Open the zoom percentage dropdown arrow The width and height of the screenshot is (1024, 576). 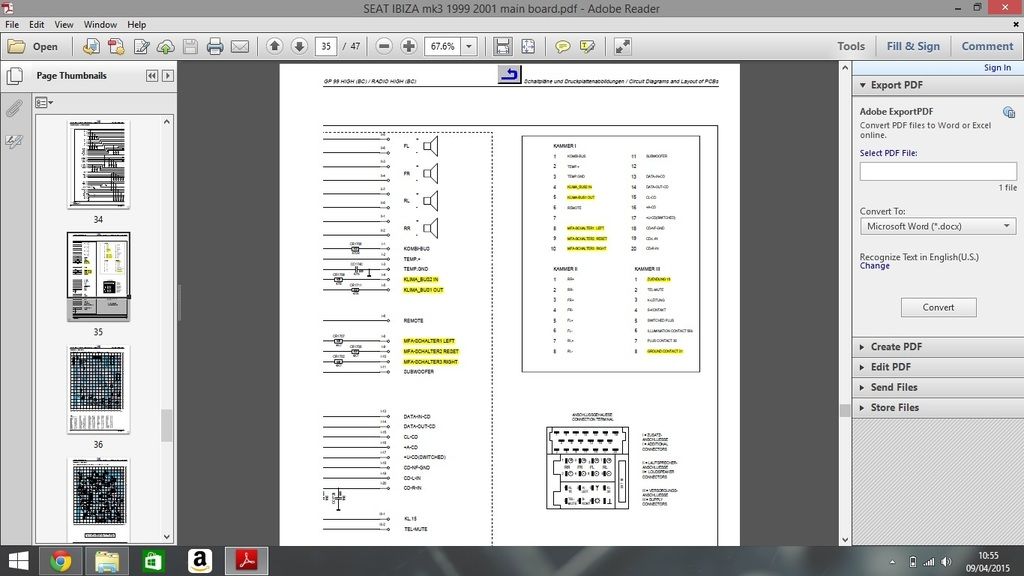click(469, 46)
